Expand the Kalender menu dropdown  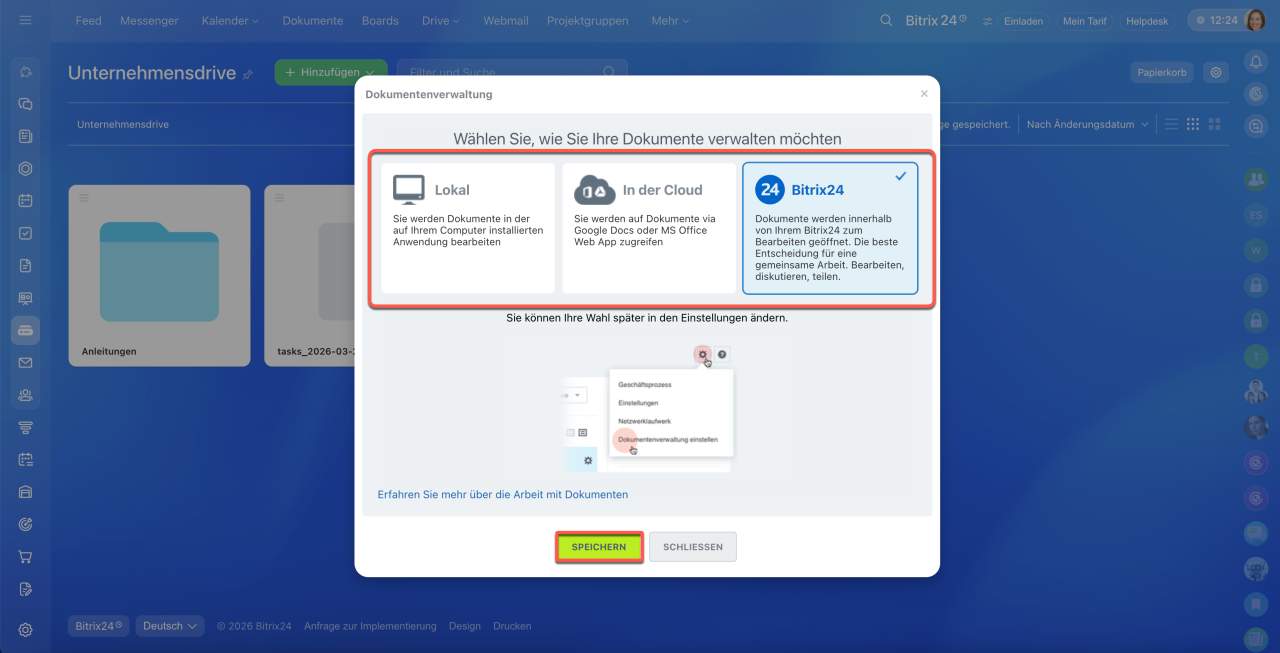(x=230, y=21)
